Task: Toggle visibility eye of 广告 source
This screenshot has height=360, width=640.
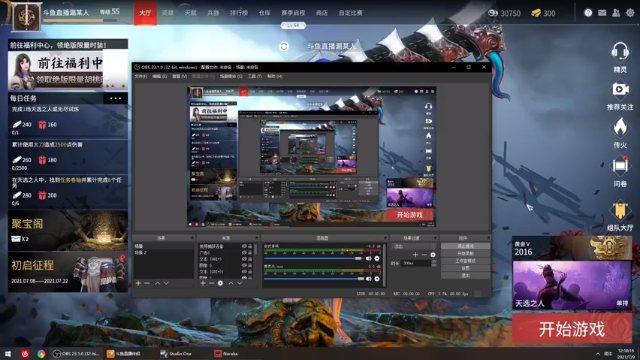Action: pyautogui.click(x=244, y=253)
